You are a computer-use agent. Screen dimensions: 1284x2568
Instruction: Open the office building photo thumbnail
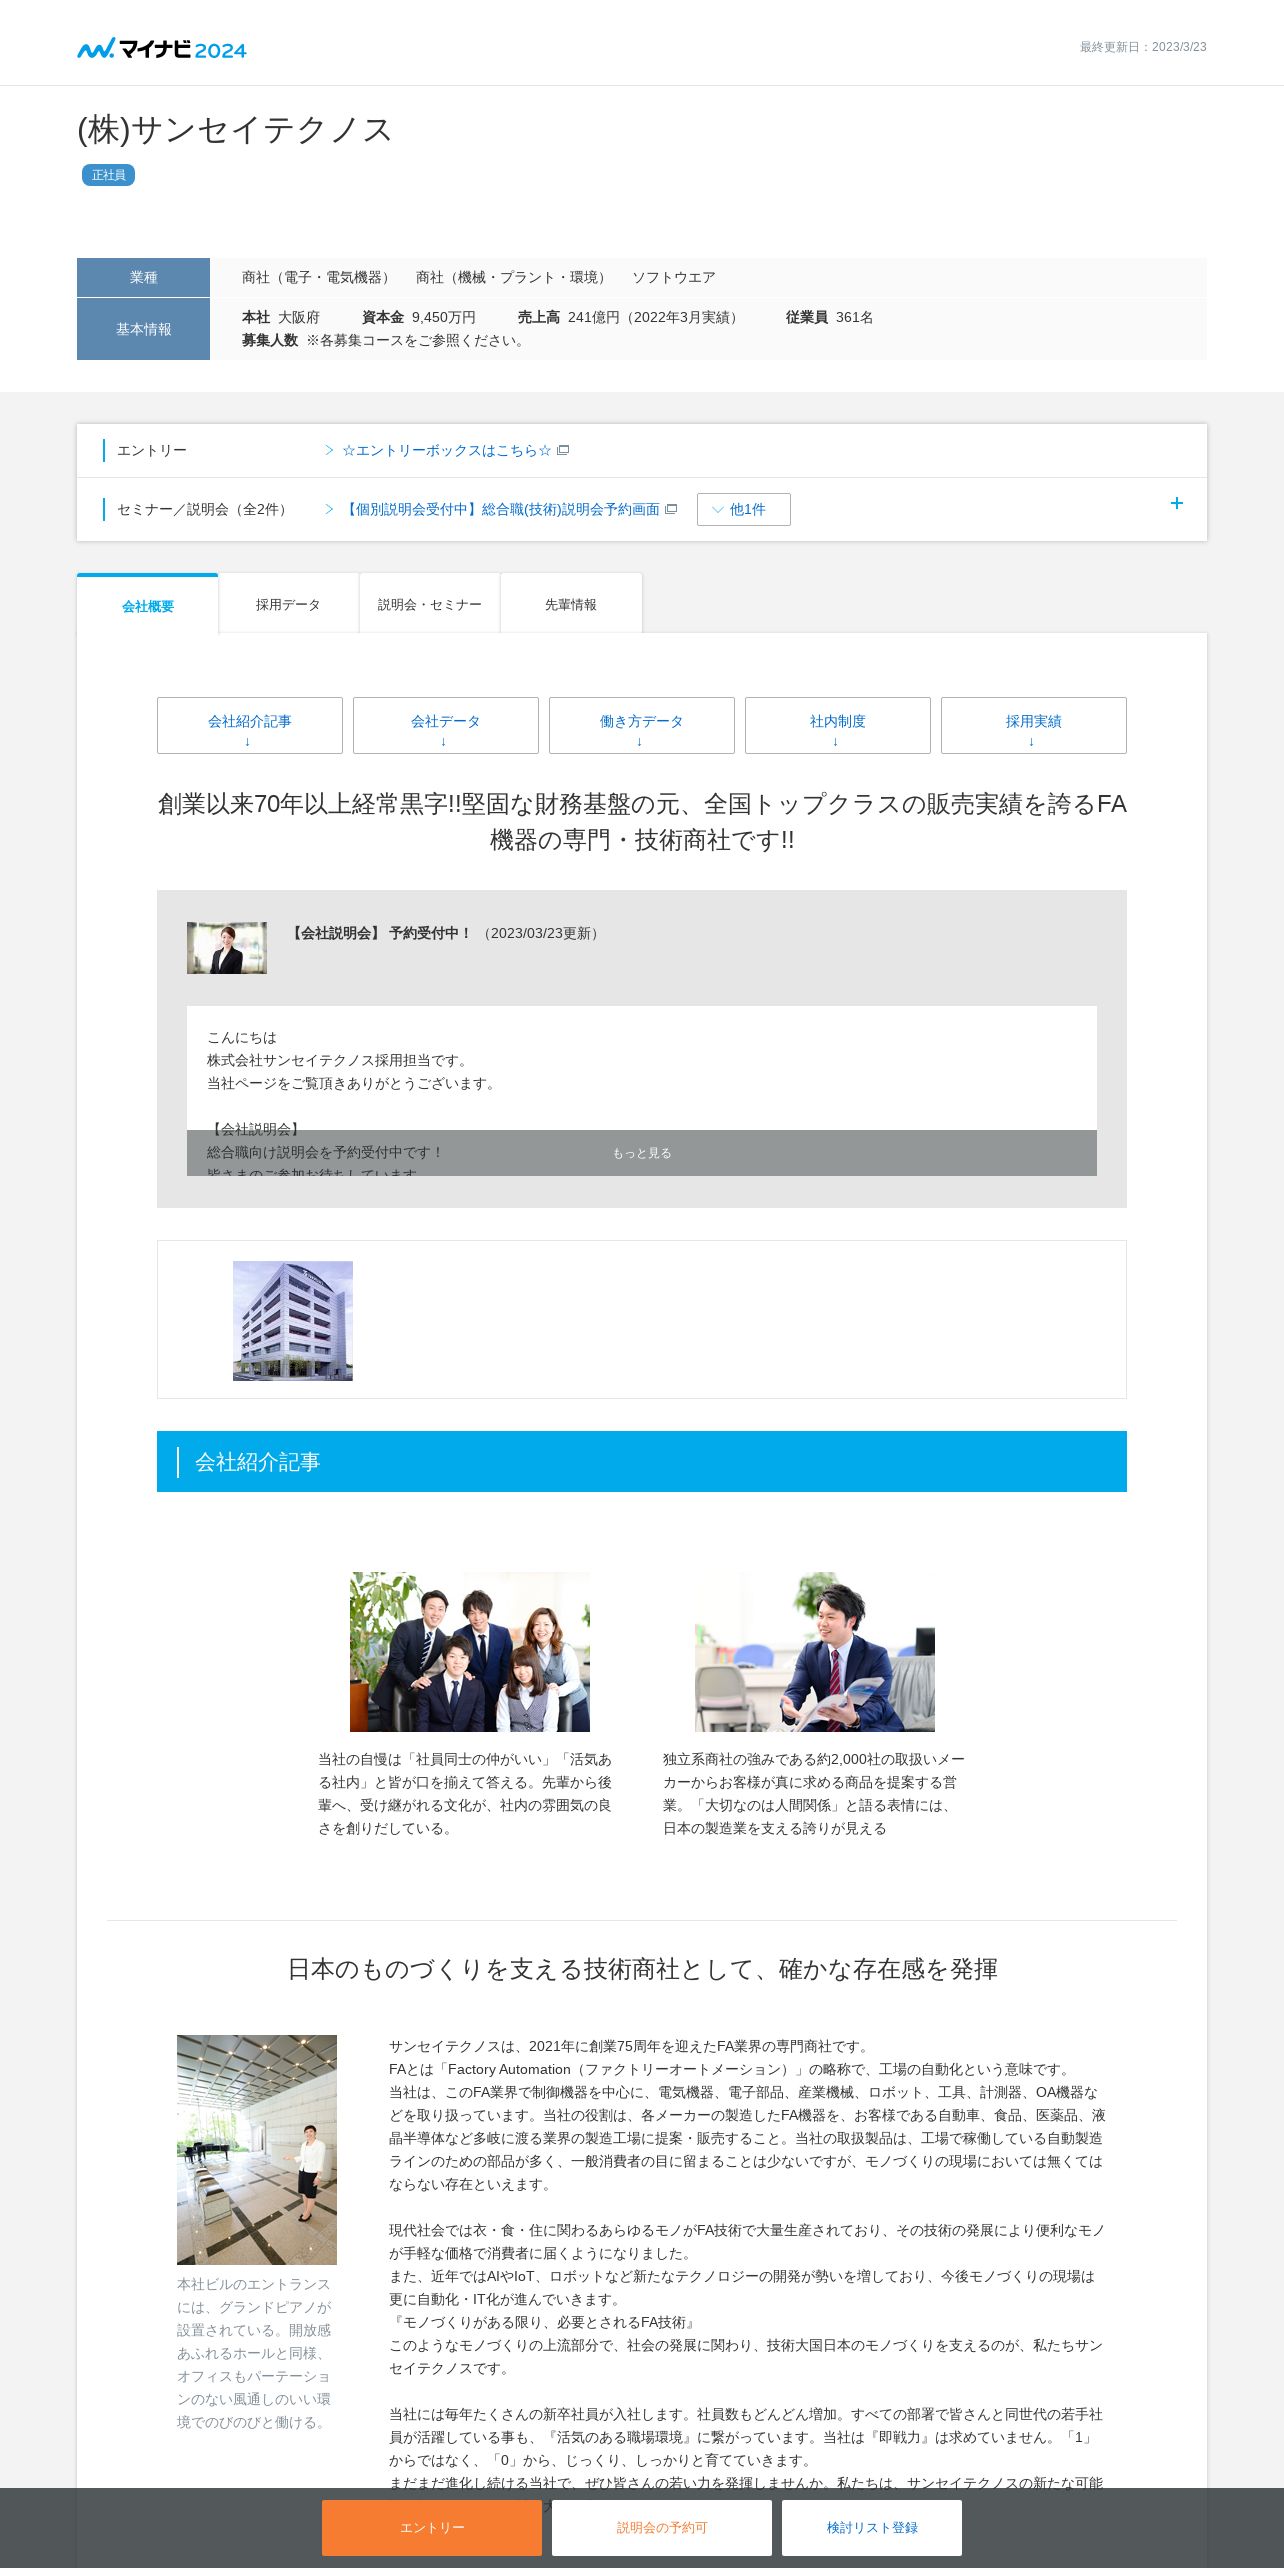click(x=293, y=1321)
